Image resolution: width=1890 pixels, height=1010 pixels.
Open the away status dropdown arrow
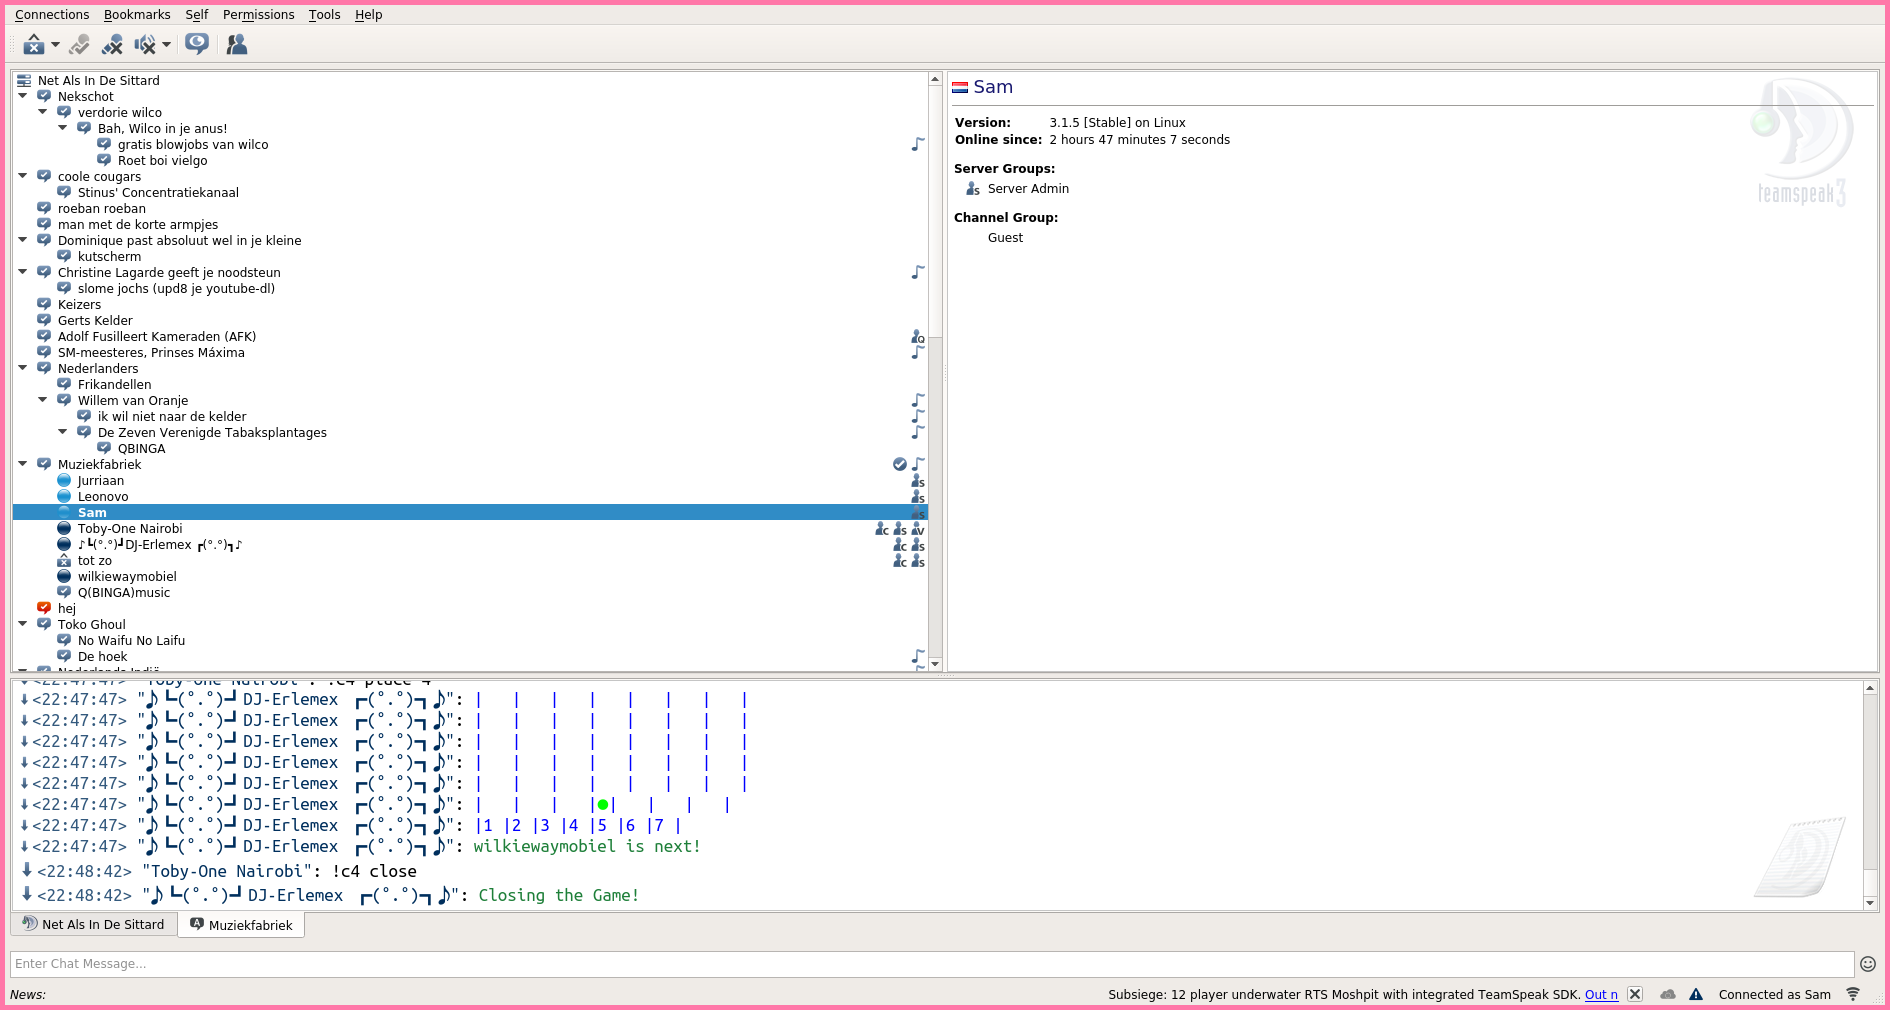pyautogui.click(x=55, y=45)
